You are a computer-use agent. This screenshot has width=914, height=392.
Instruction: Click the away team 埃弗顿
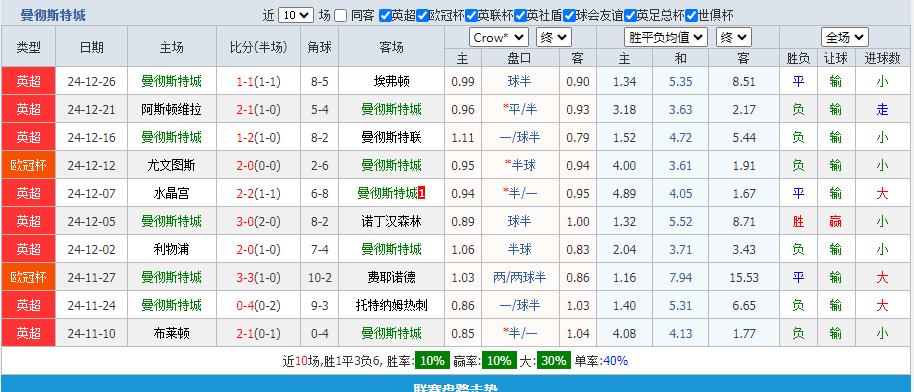[391, 82]
